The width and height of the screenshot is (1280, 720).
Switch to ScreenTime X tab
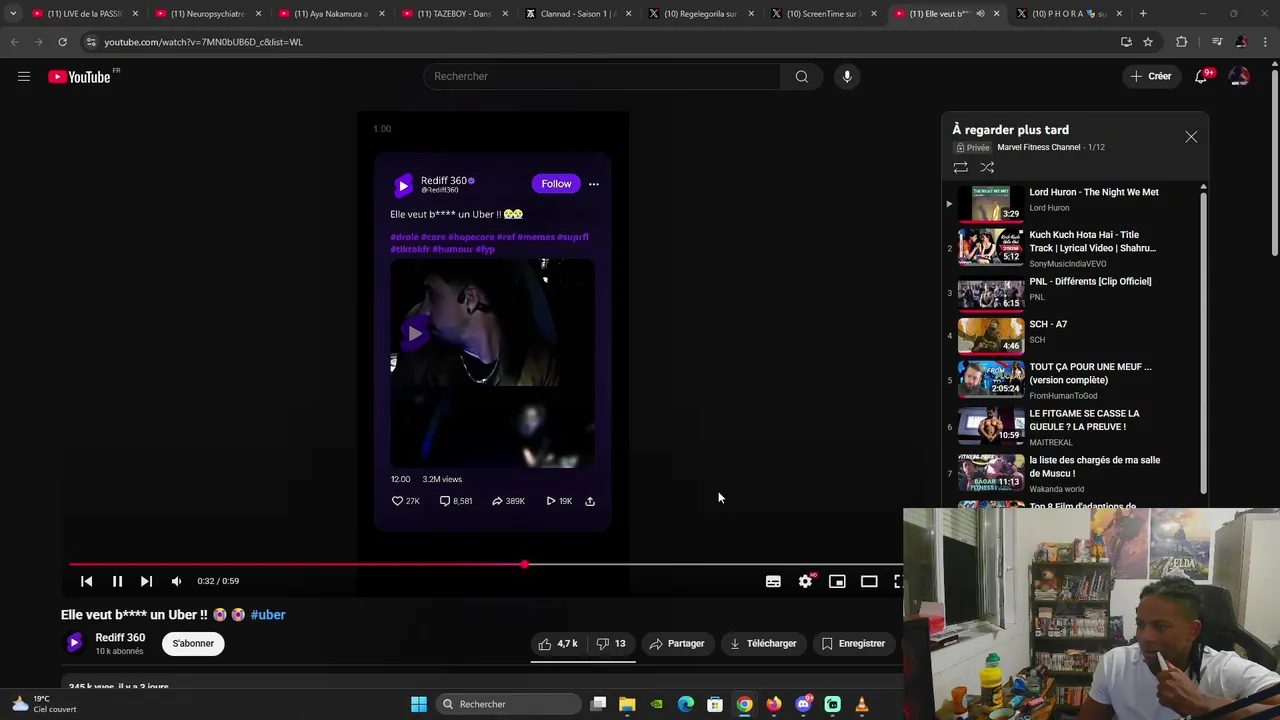pos(823,14)
